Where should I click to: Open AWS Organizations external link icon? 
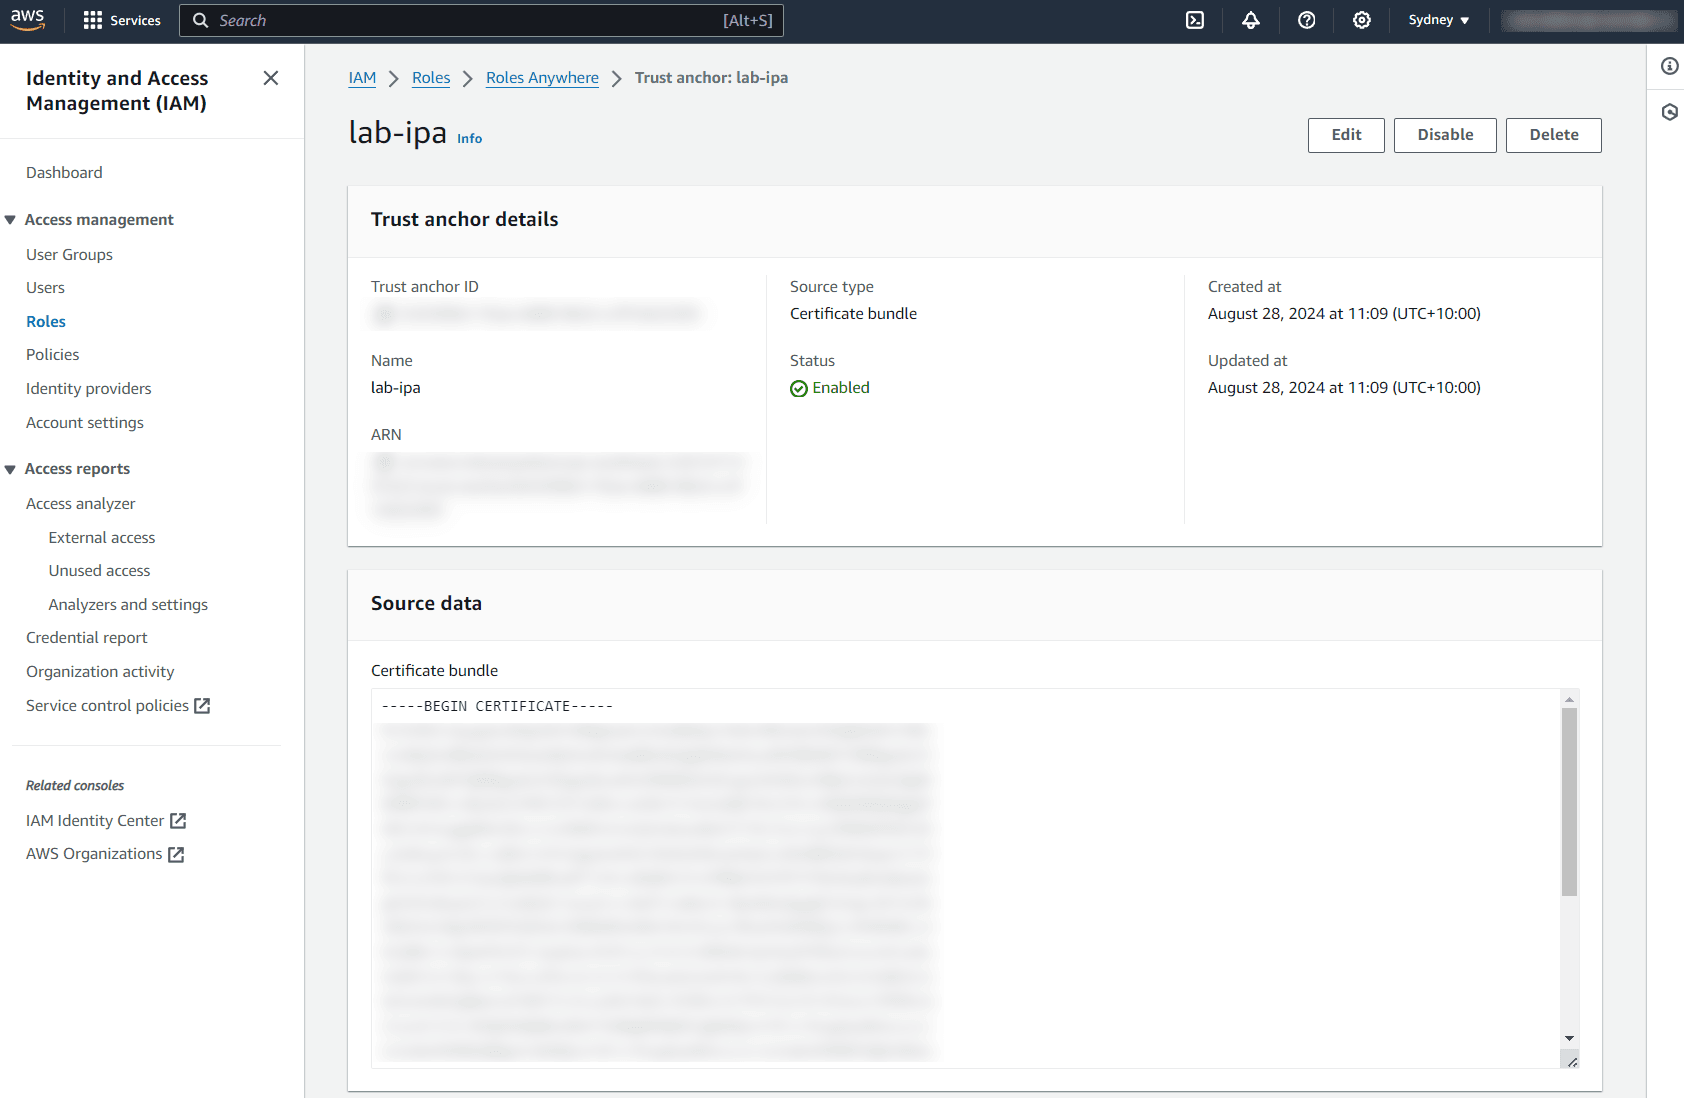pos(176,855)
